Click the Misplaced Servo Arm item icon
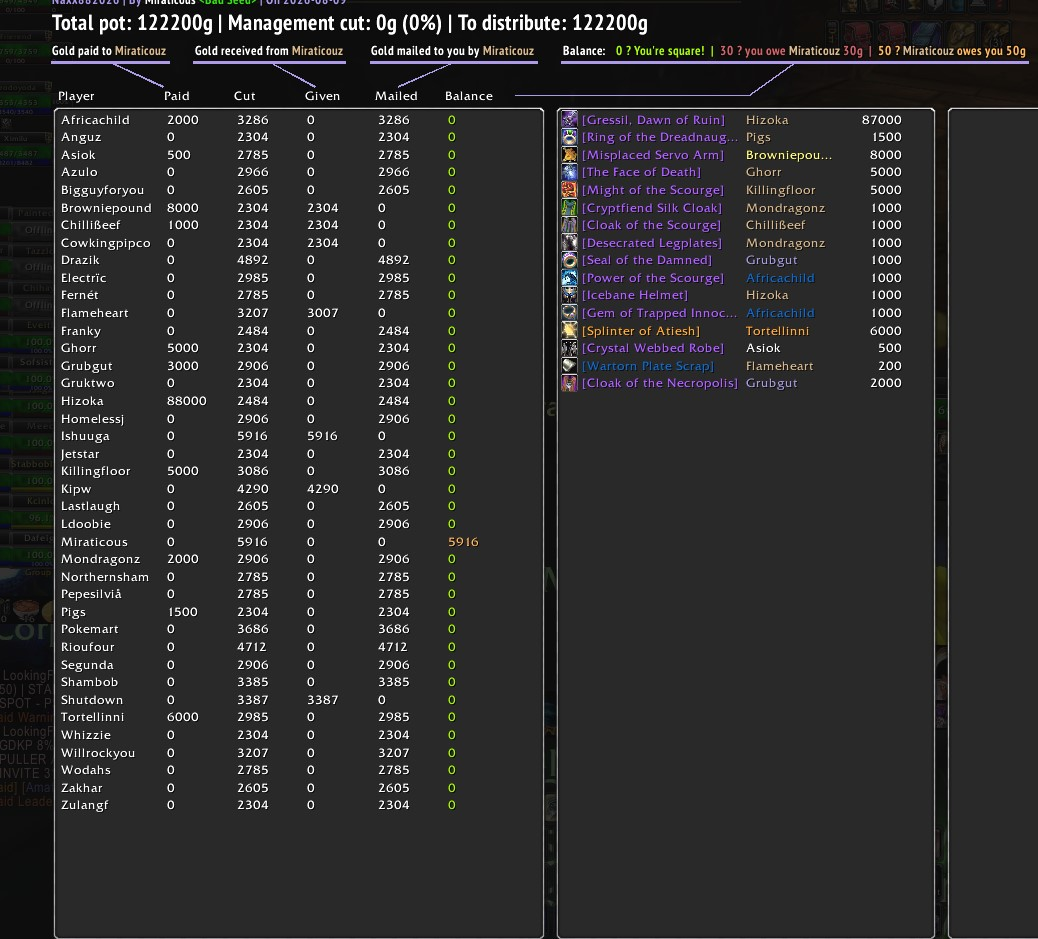Image resolution: width=1038 pixels, height=939 pixels. [x=569, y=154]
